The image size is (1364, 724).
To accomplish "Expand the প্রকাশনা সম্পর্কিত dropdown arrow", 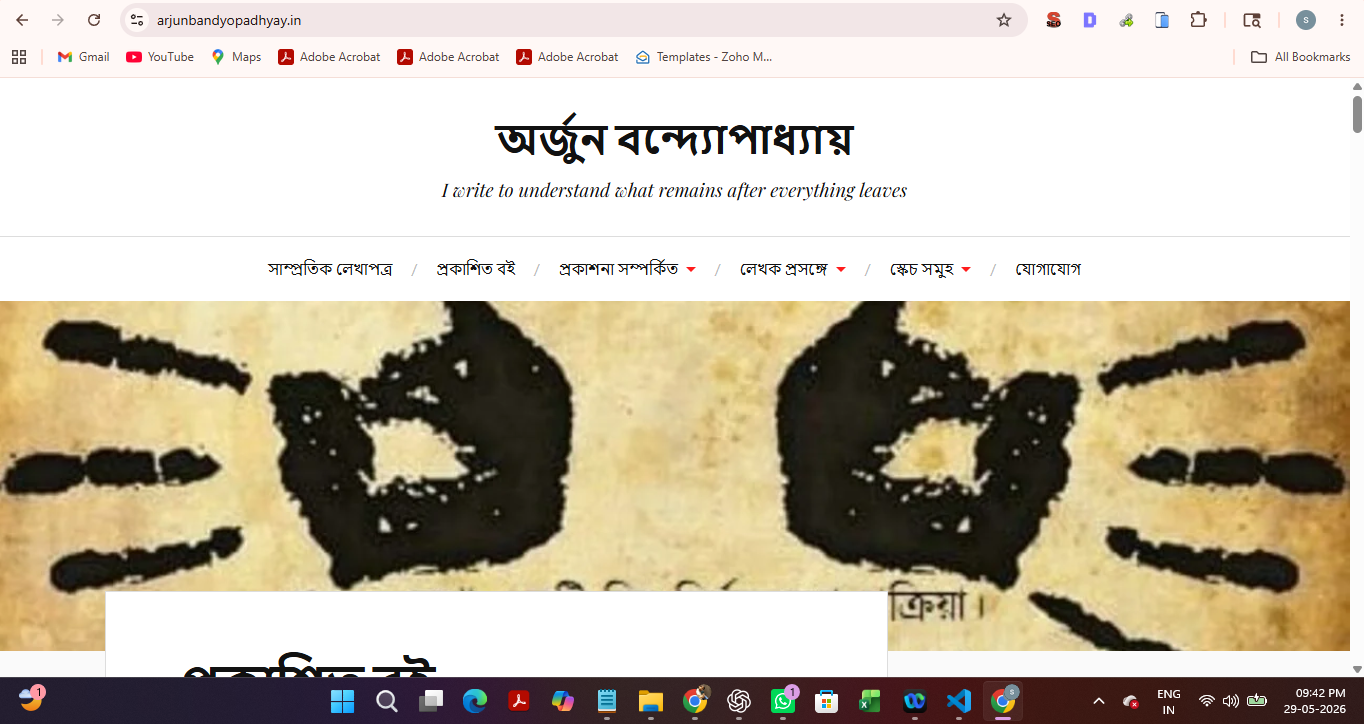I will pos(691,270).
